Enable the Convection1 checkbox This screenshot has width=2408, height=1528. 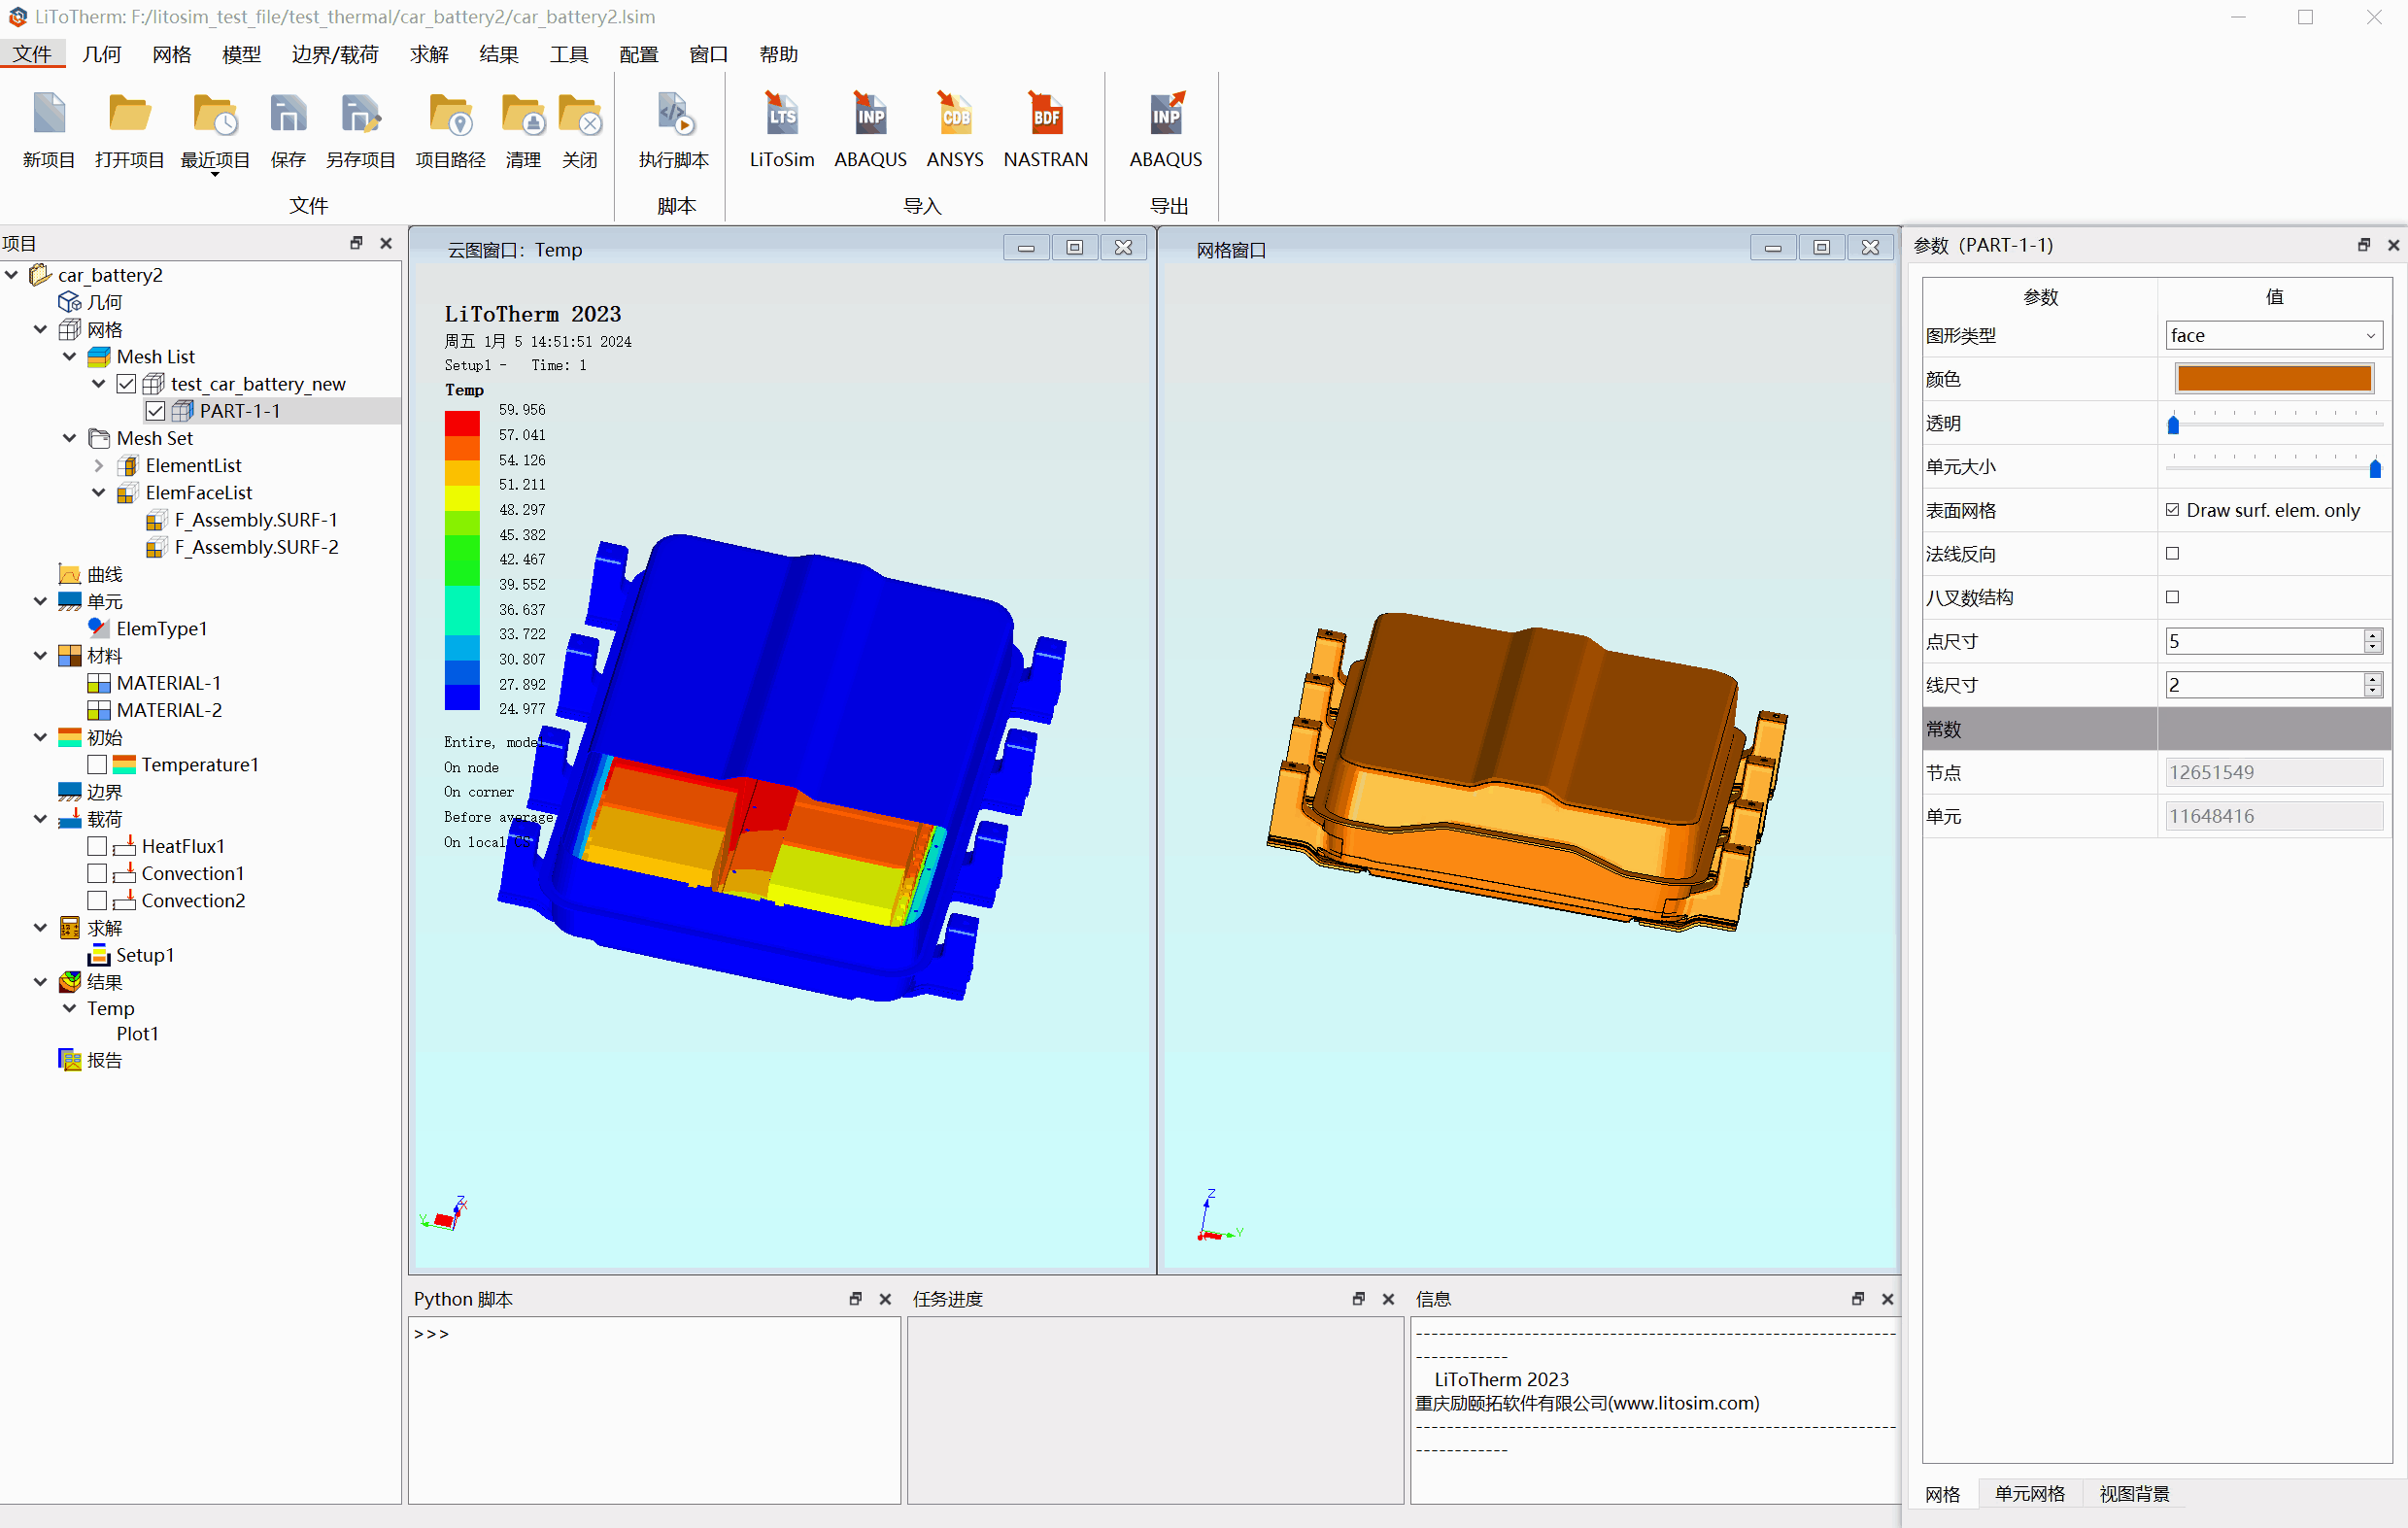click(x=97, y=873)
